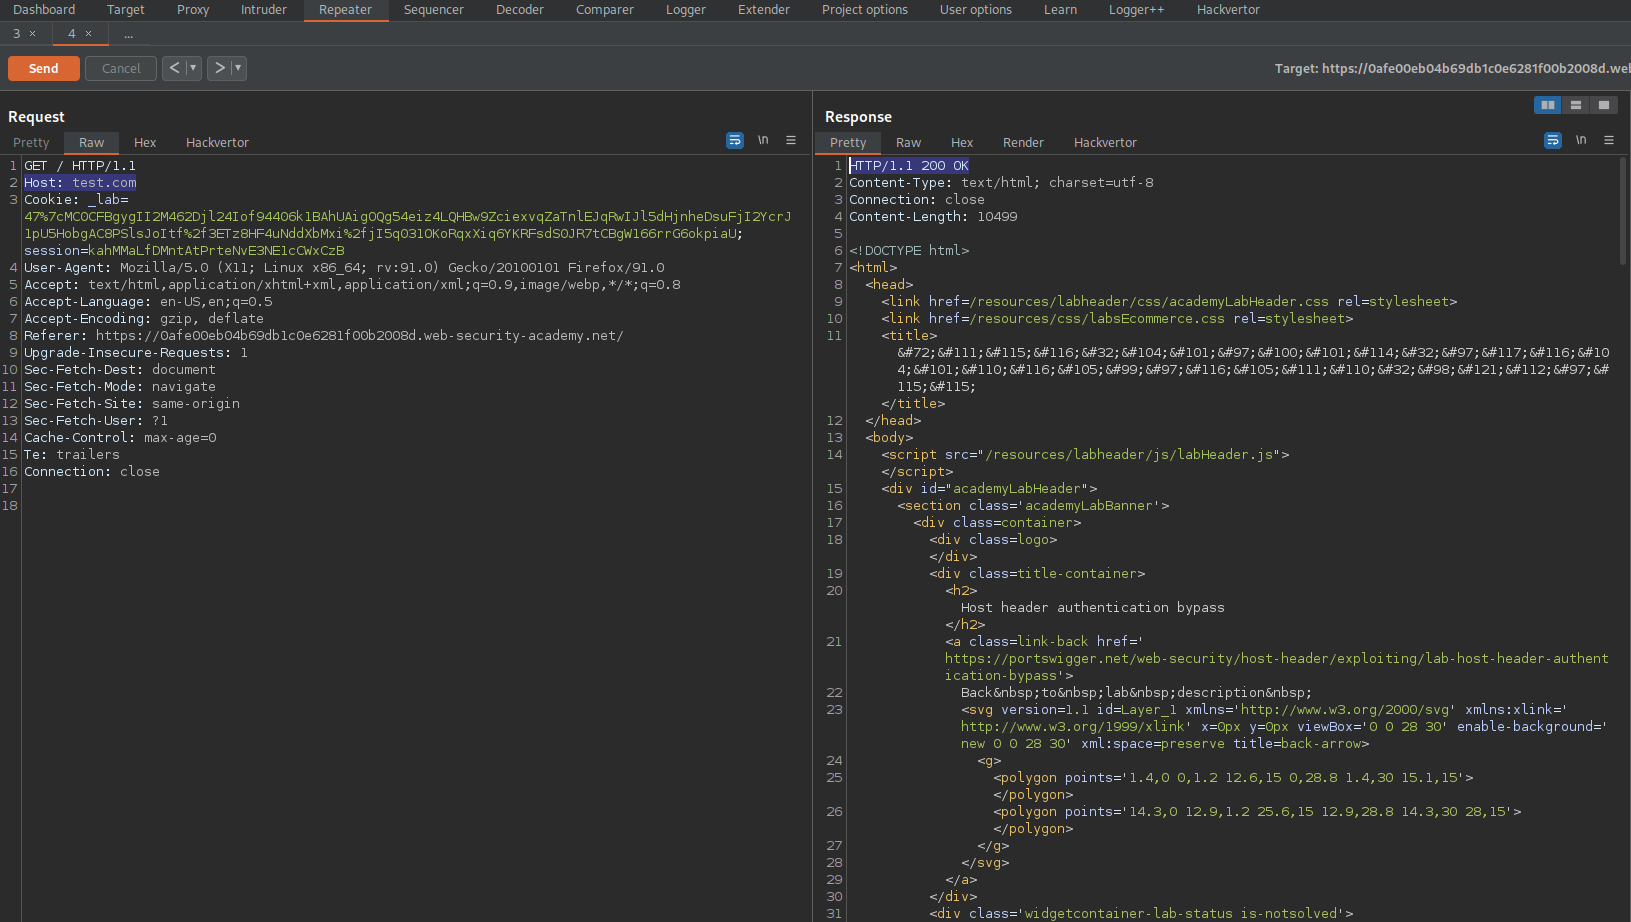The width and height of the screenshot is (1631, 922).
Task: Click the Target URL label
Action: pos(1452,68)
